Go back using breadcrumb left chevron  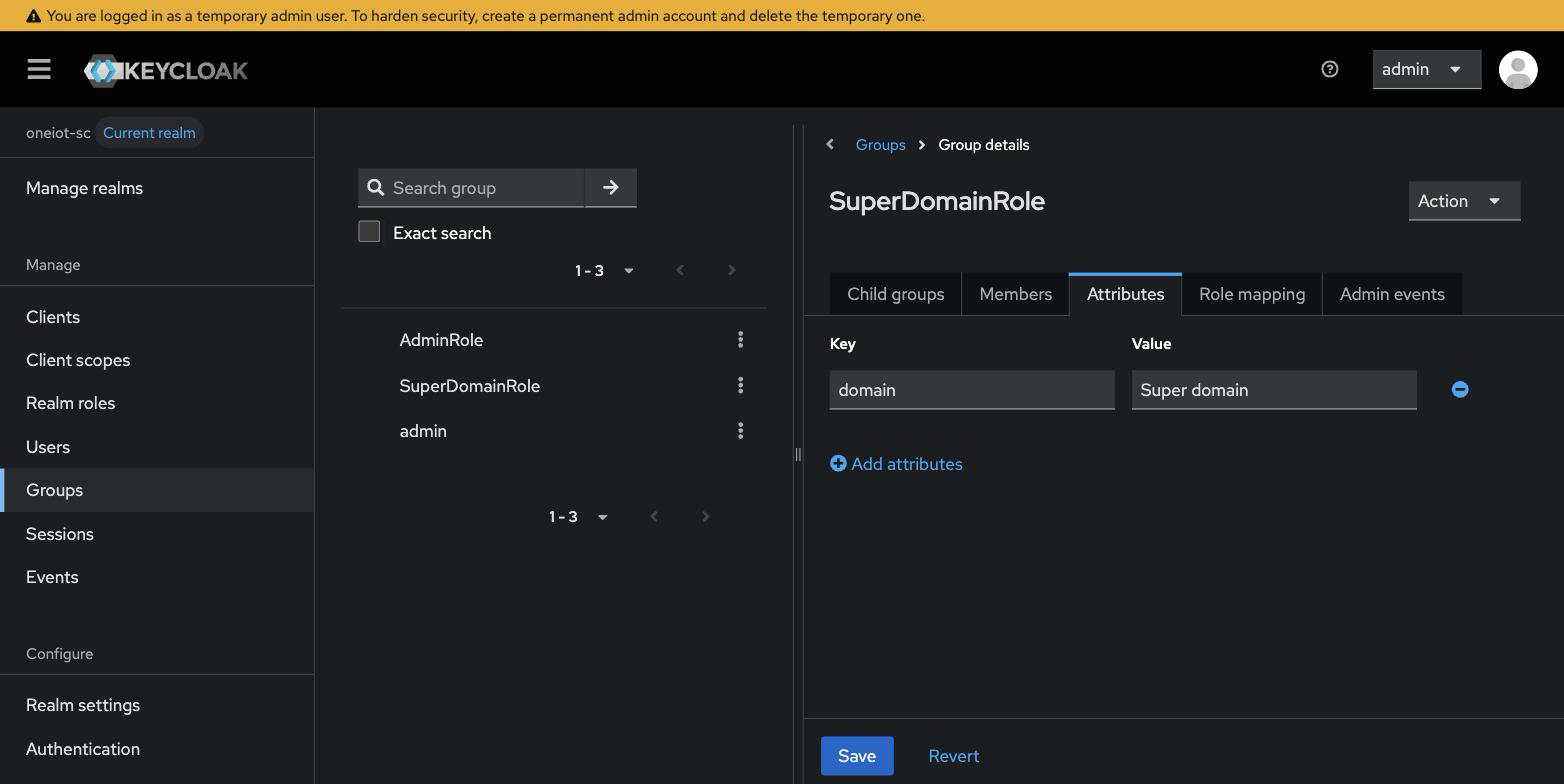[830, 145]
